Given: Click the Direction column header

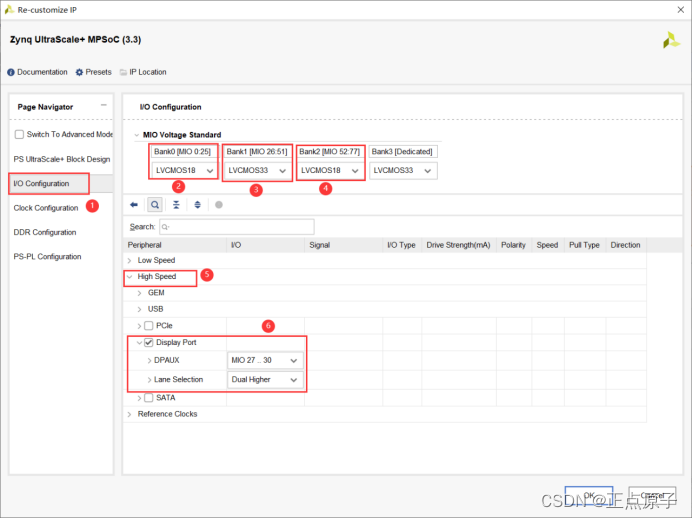Looking at the screenshot, I should point(626,245).
